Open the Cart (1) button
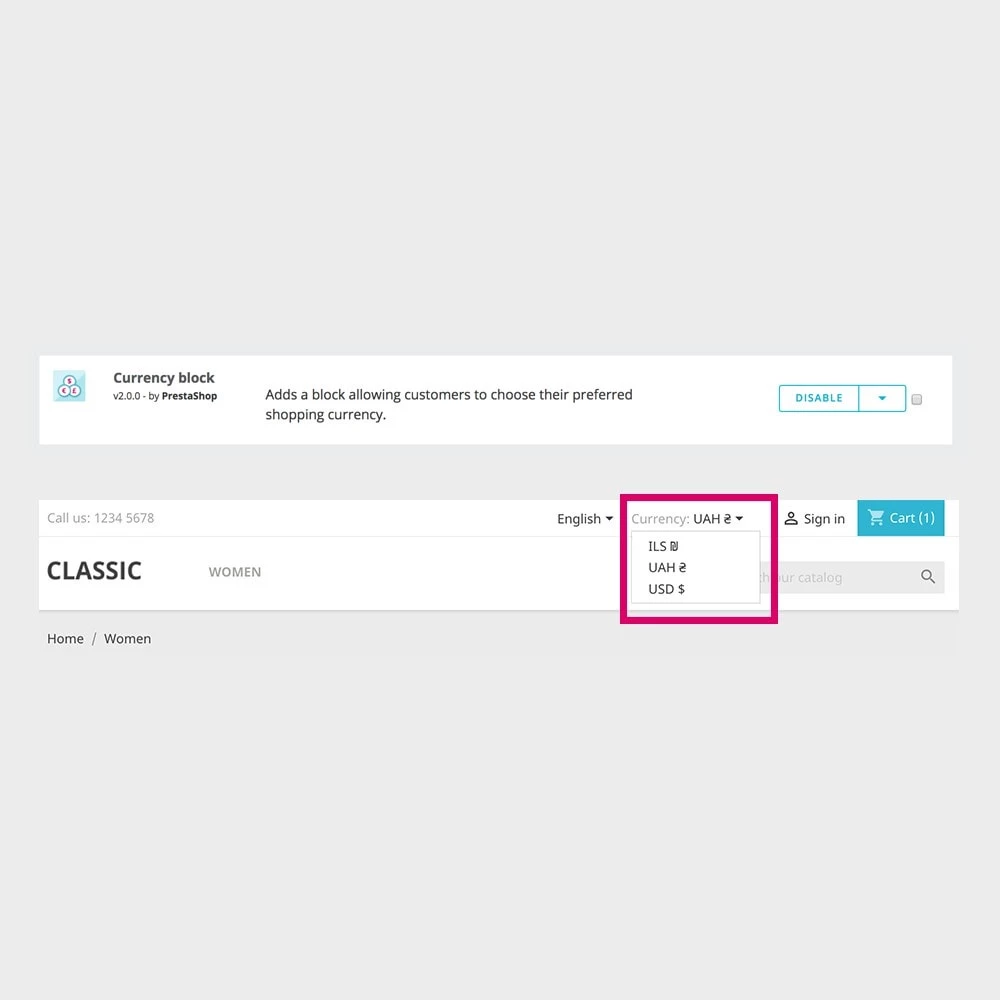 pos(901,518)
